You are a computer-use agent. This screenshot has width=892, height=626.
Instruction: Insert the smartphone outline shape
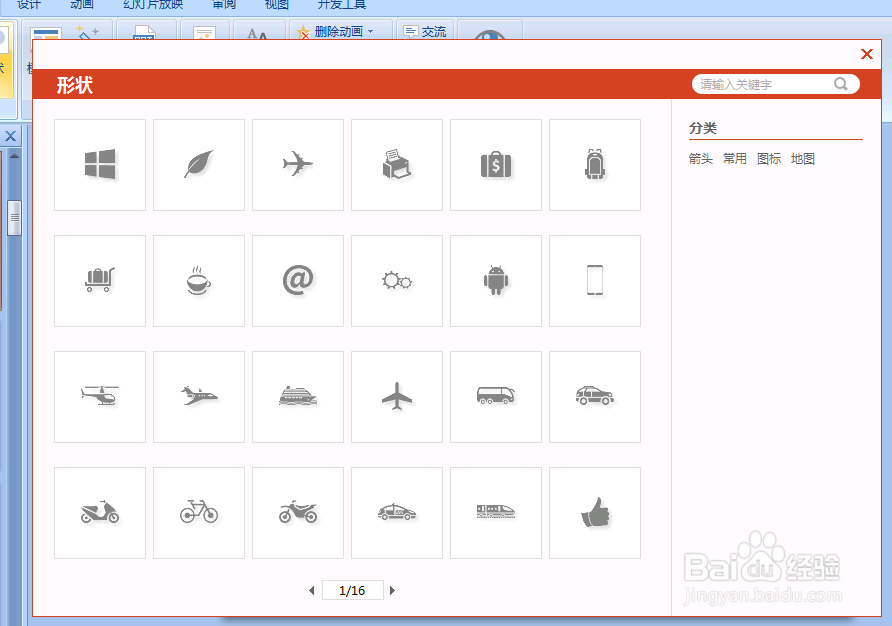coord(595,281)
